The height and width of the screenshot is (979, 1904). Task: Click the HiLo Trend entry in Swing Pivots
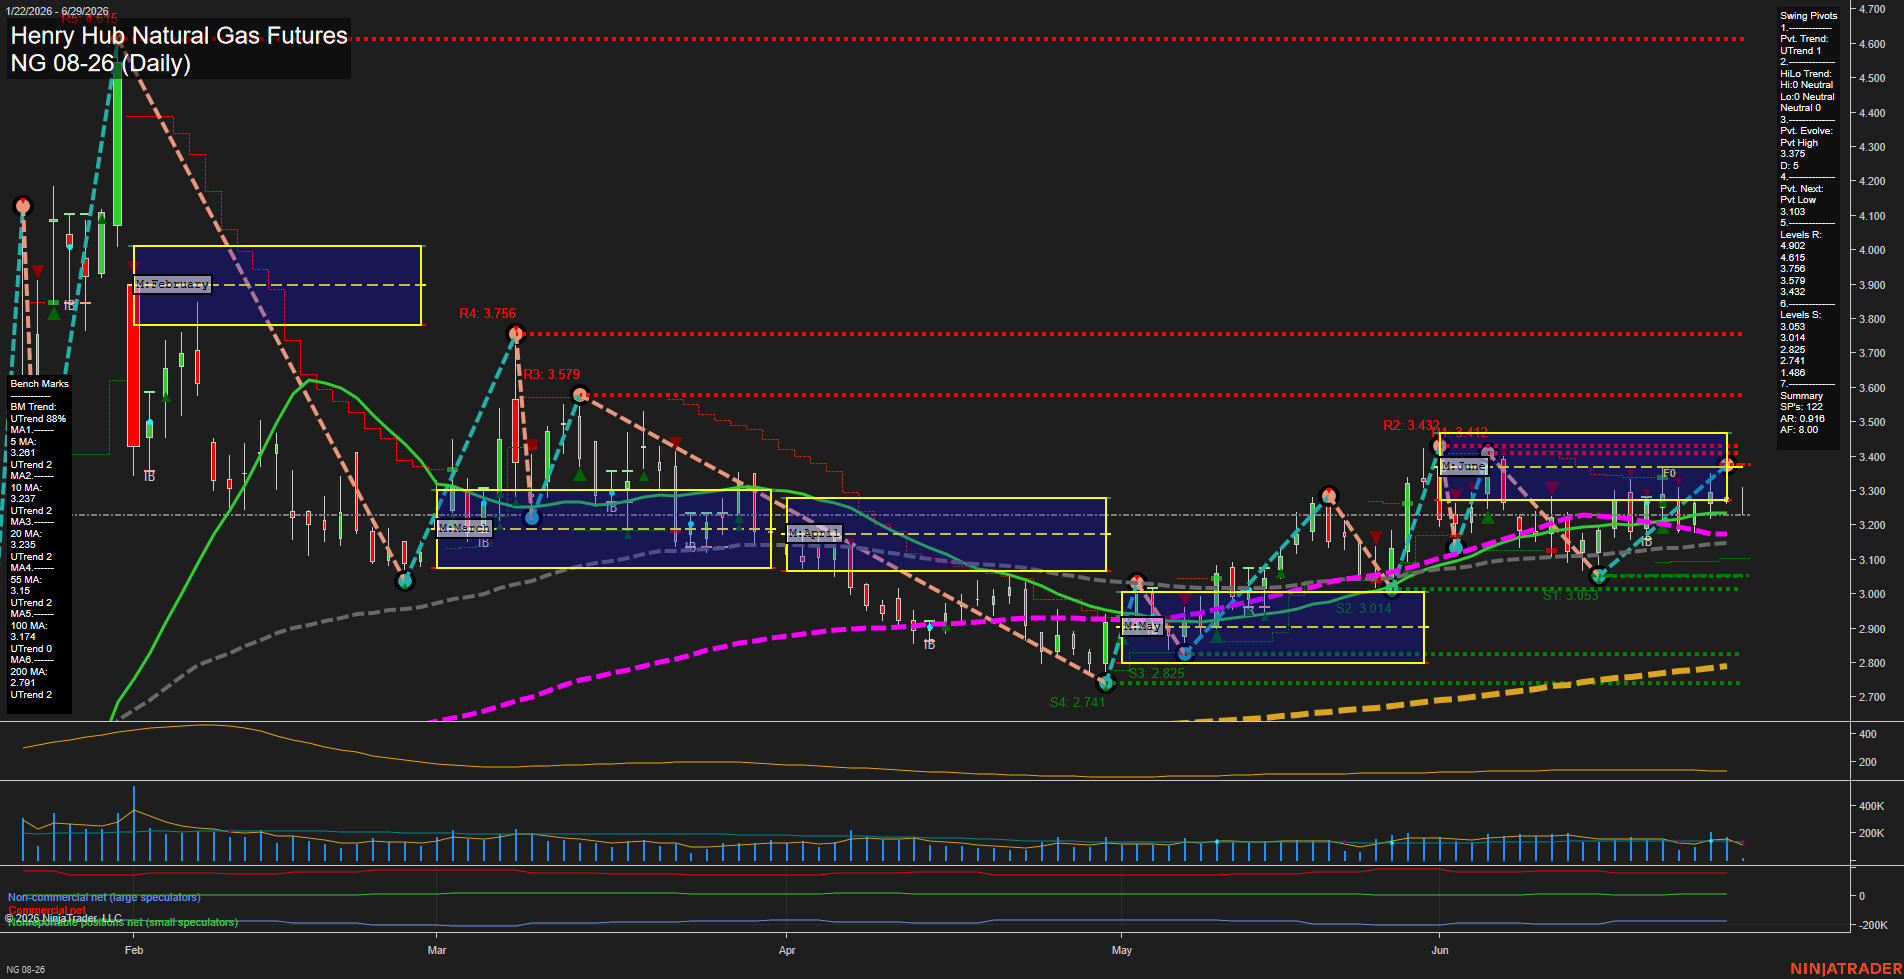click(x=1806, y=74)
